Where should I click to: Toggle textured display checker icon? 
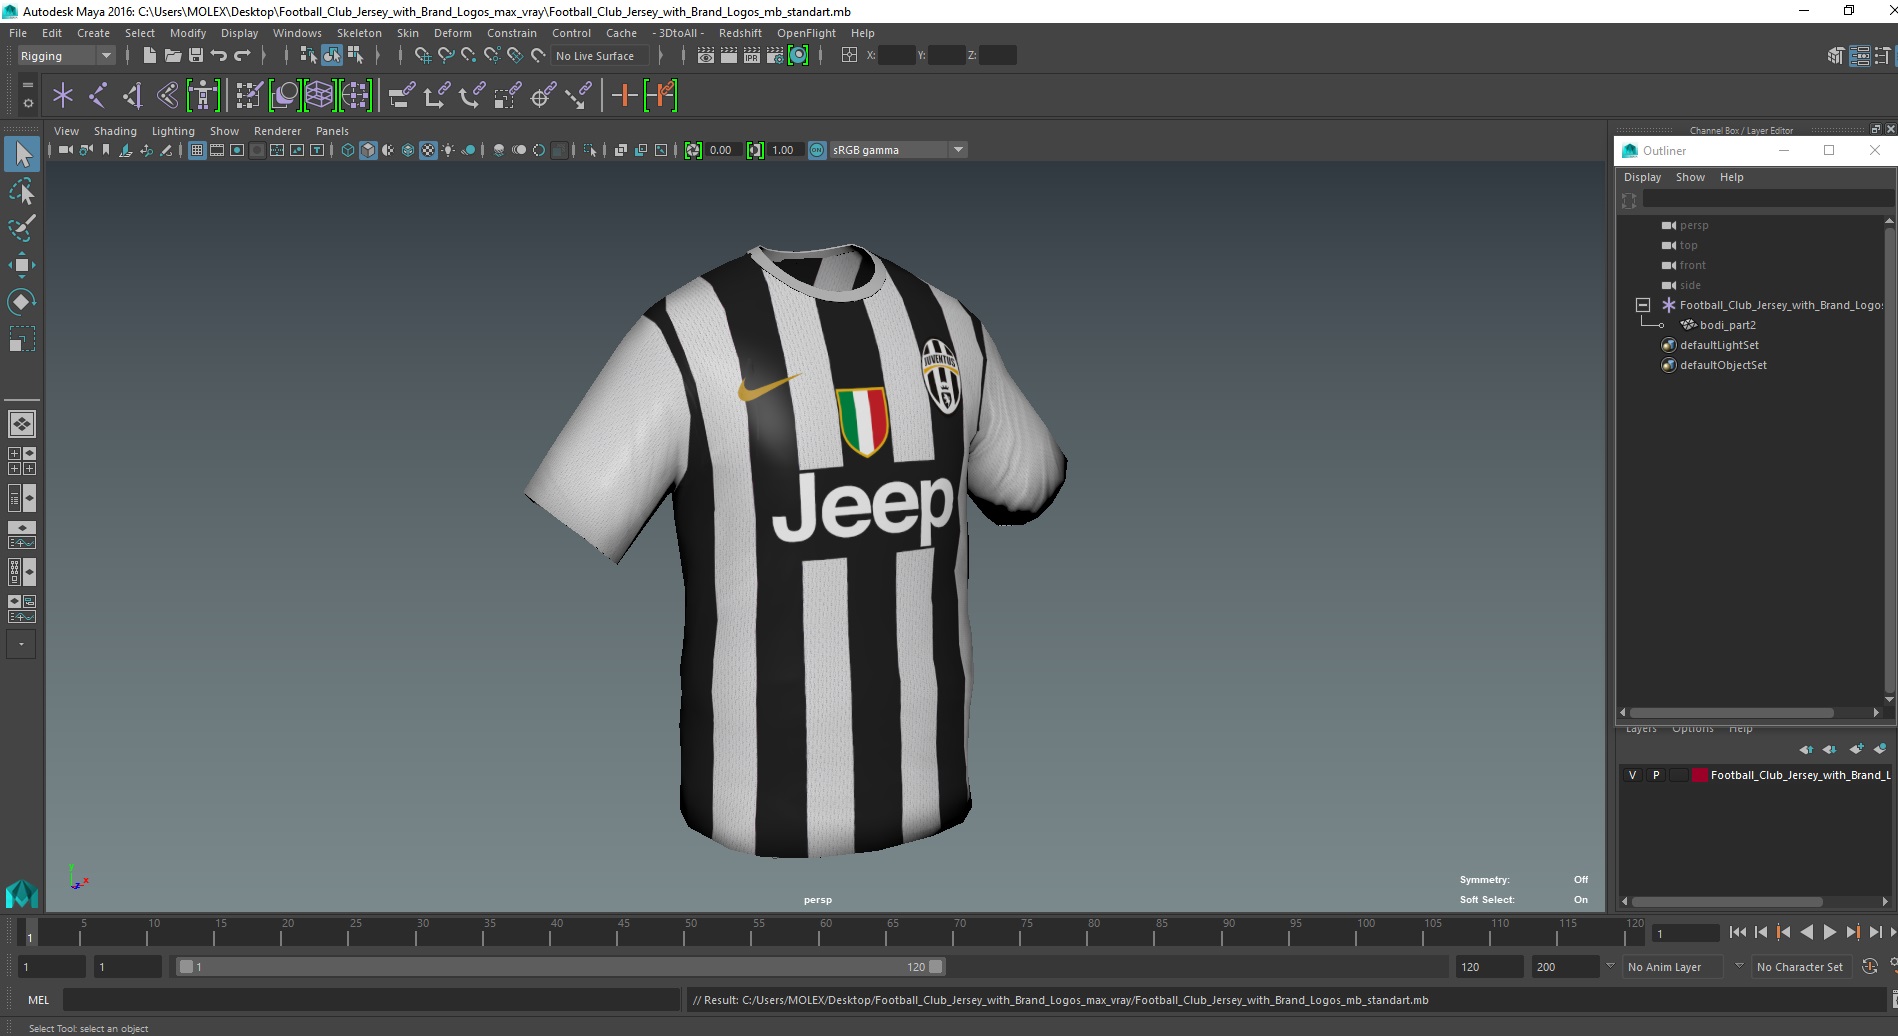click(x=428, y=150)
